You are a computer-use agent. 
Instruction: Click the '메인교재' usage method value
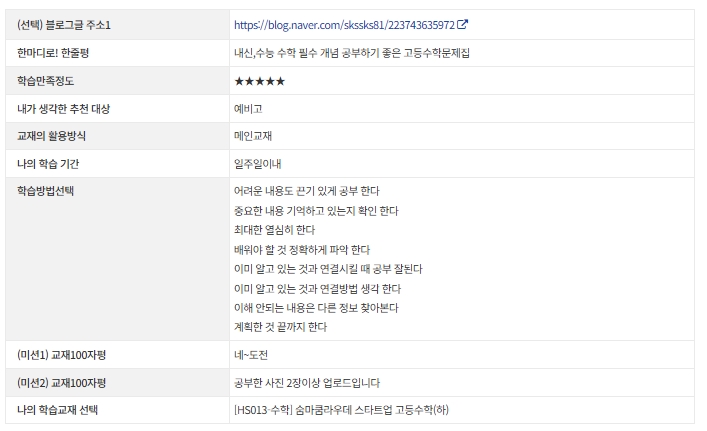(x=253, y=135)
